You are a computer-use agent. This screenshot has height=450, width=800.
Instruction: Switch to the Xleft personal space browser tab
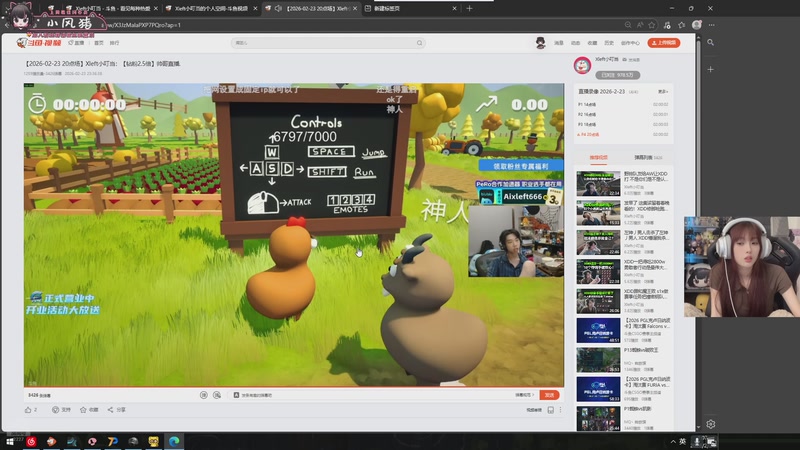pyautogui.click(x=211, y=8)
